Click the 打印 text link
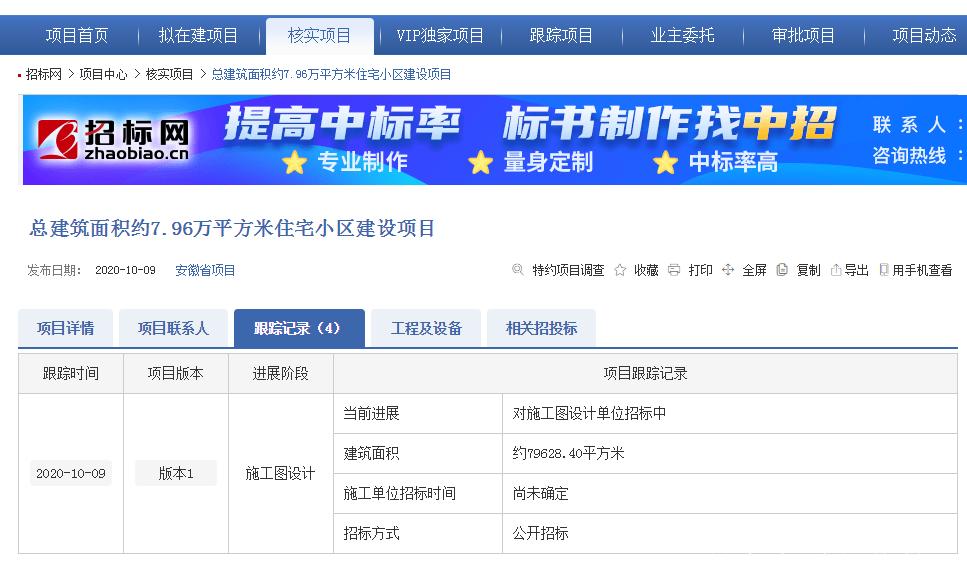Screen dimensions: 967x565 701,270
